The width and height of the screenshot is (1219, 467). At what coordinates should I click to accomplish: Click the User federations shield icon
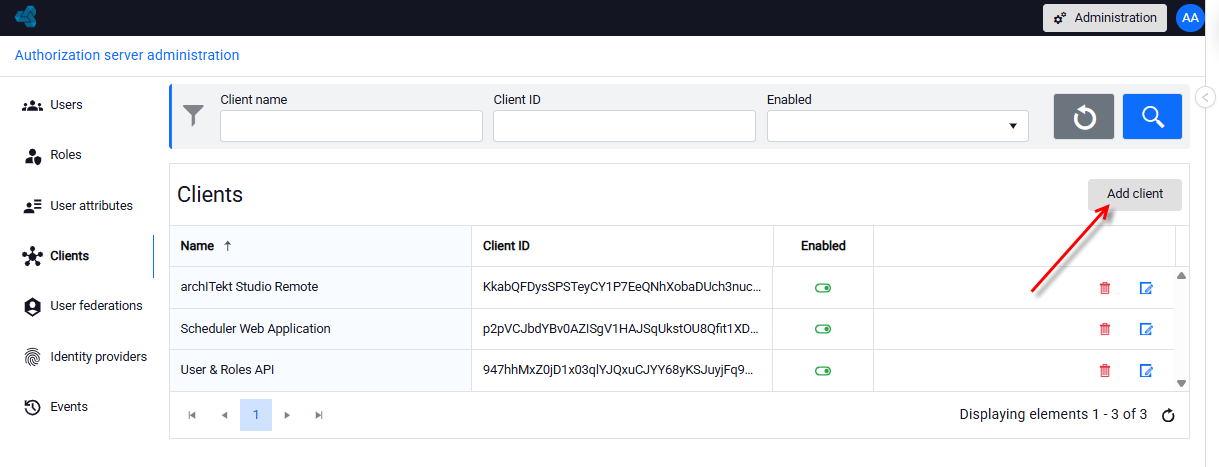pyautogui.click(x=32, y=307)
